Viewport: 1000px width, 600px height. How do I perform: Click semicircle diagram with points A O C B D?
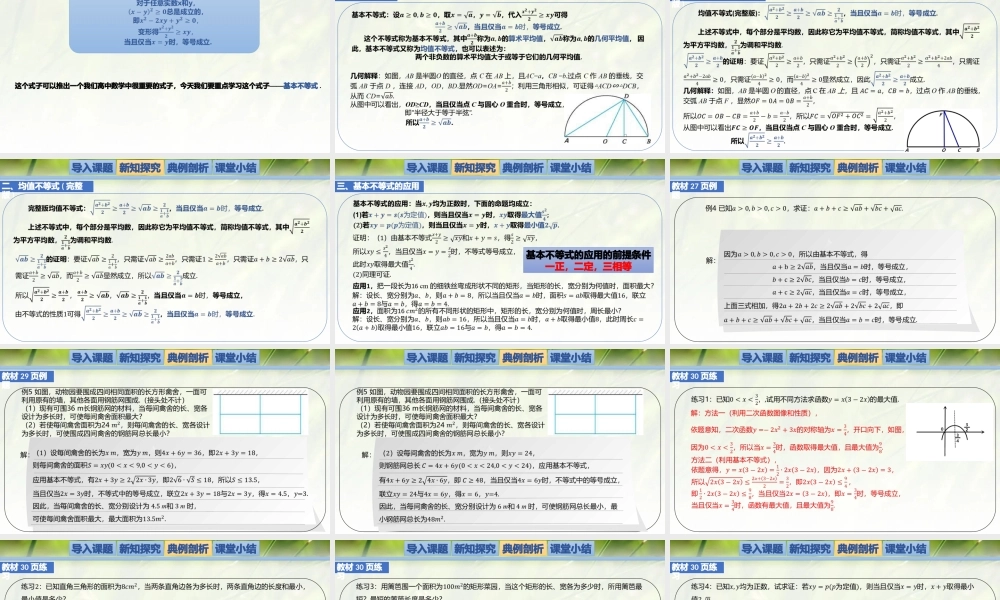607,119
